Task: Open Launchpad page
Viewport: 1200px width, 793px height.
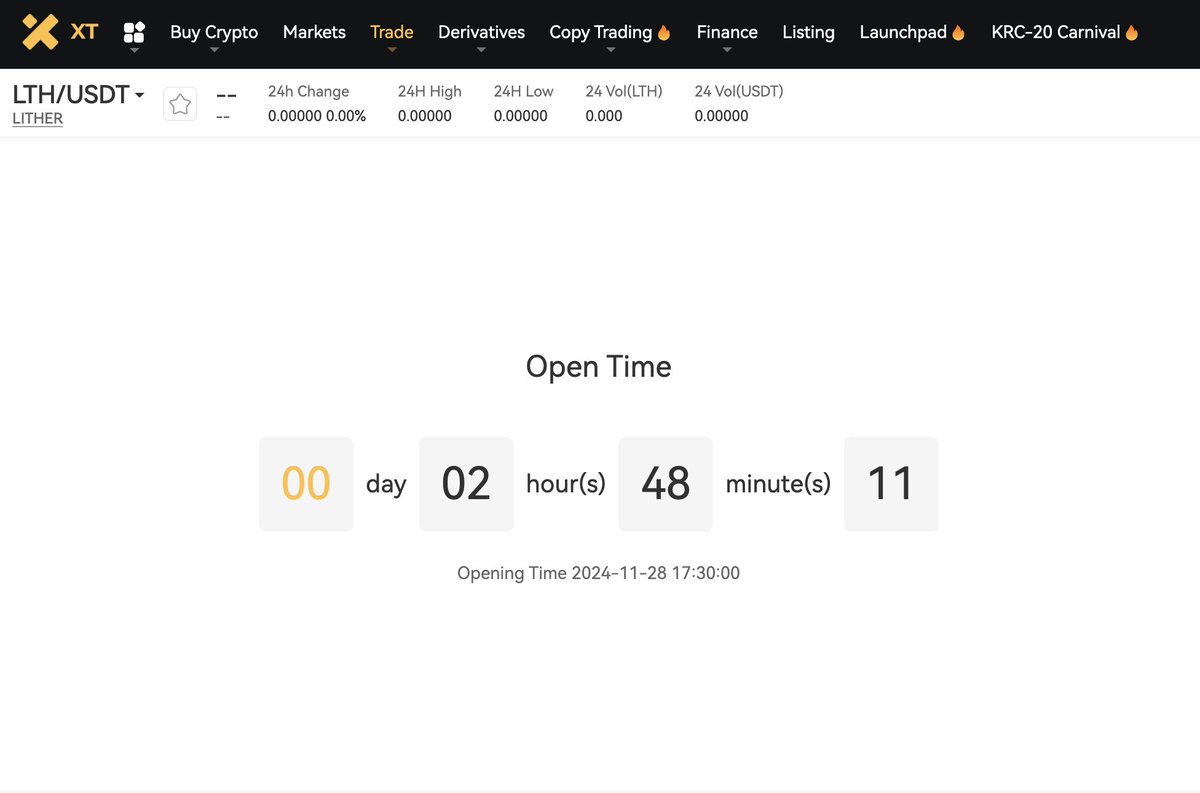Action: pyautogui.click(x=903, y=32)
